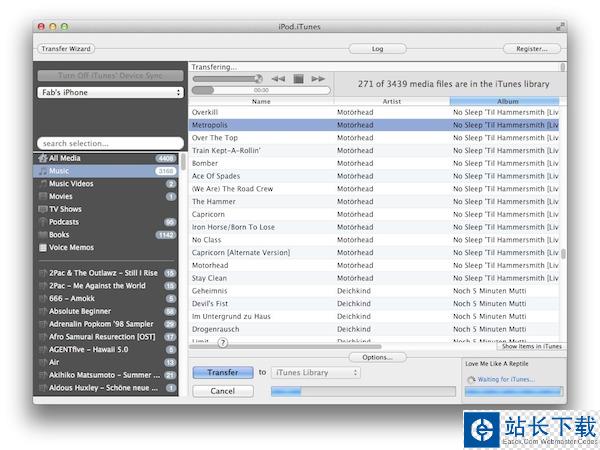Open the Transfer Wizard
The width and height of the screenshot is (600, 450).
(x=66, y=48)
